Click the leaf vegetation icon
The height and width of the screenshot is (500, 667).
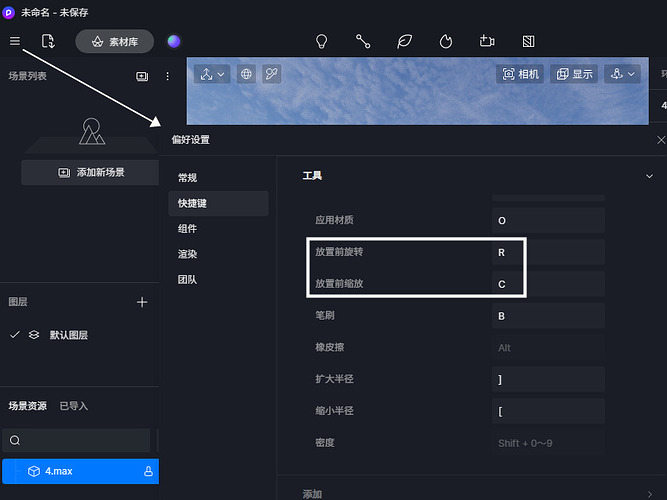tap(404, 41)
